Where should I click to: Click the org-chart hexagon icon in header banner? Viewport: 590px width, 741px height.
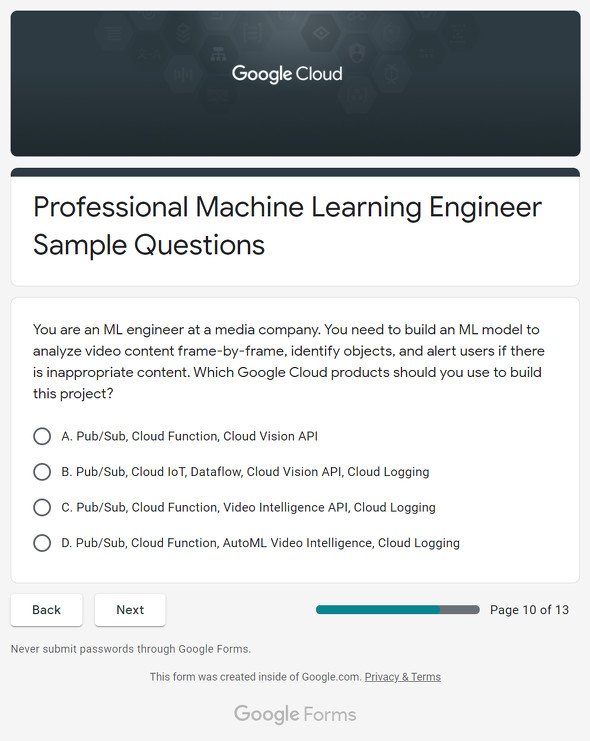[x=218, y=54]
